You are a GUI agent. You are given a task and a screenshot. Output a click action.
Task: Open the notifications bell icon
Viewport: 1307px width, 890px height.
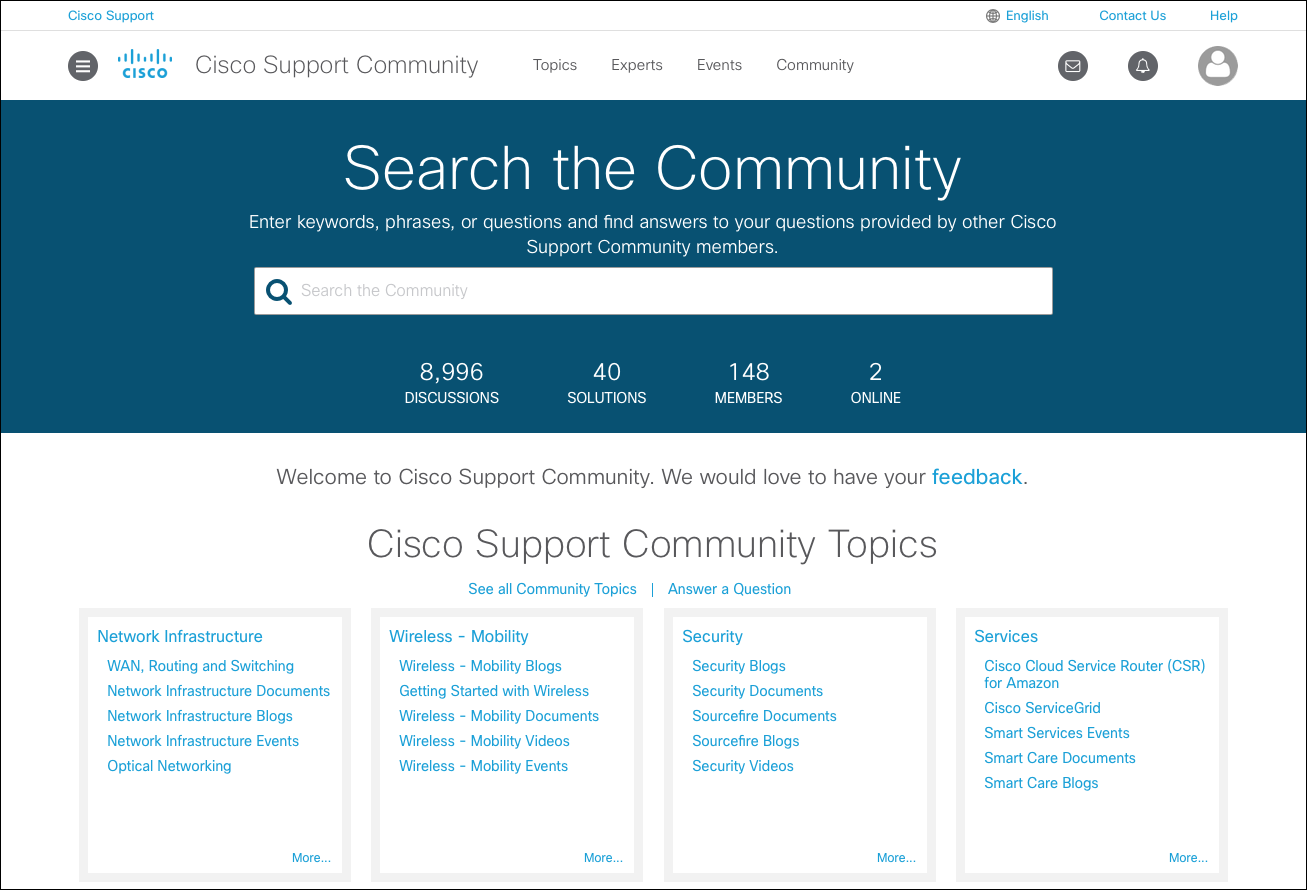(x=1143, y=66)
